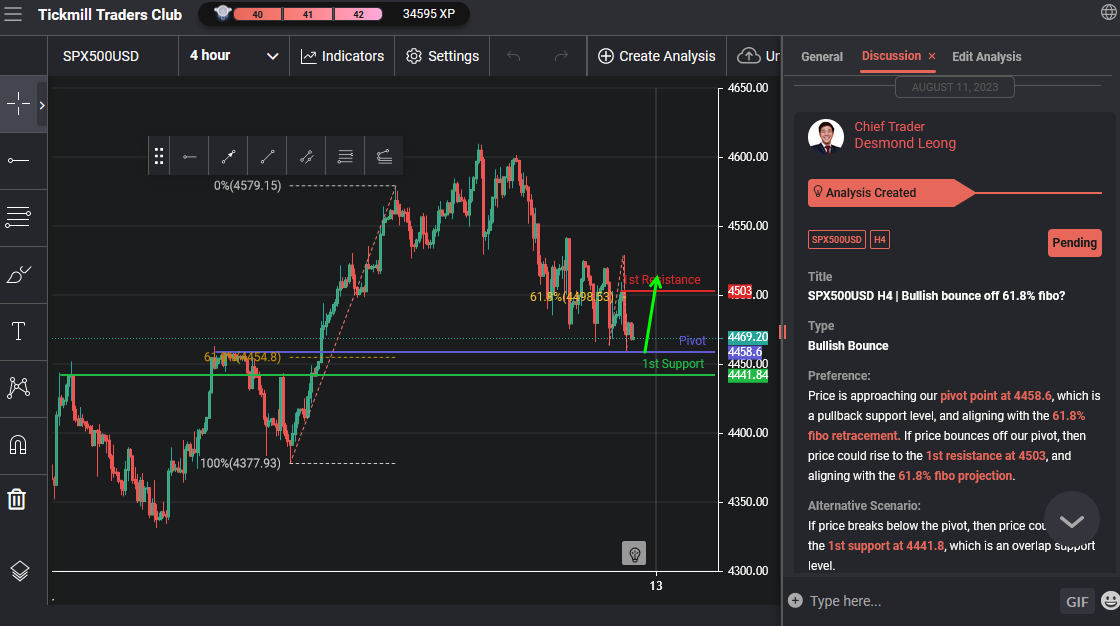This screenshot has width=1120, height=626.
Task: Click the XP level progress bar
Action: 308,14
